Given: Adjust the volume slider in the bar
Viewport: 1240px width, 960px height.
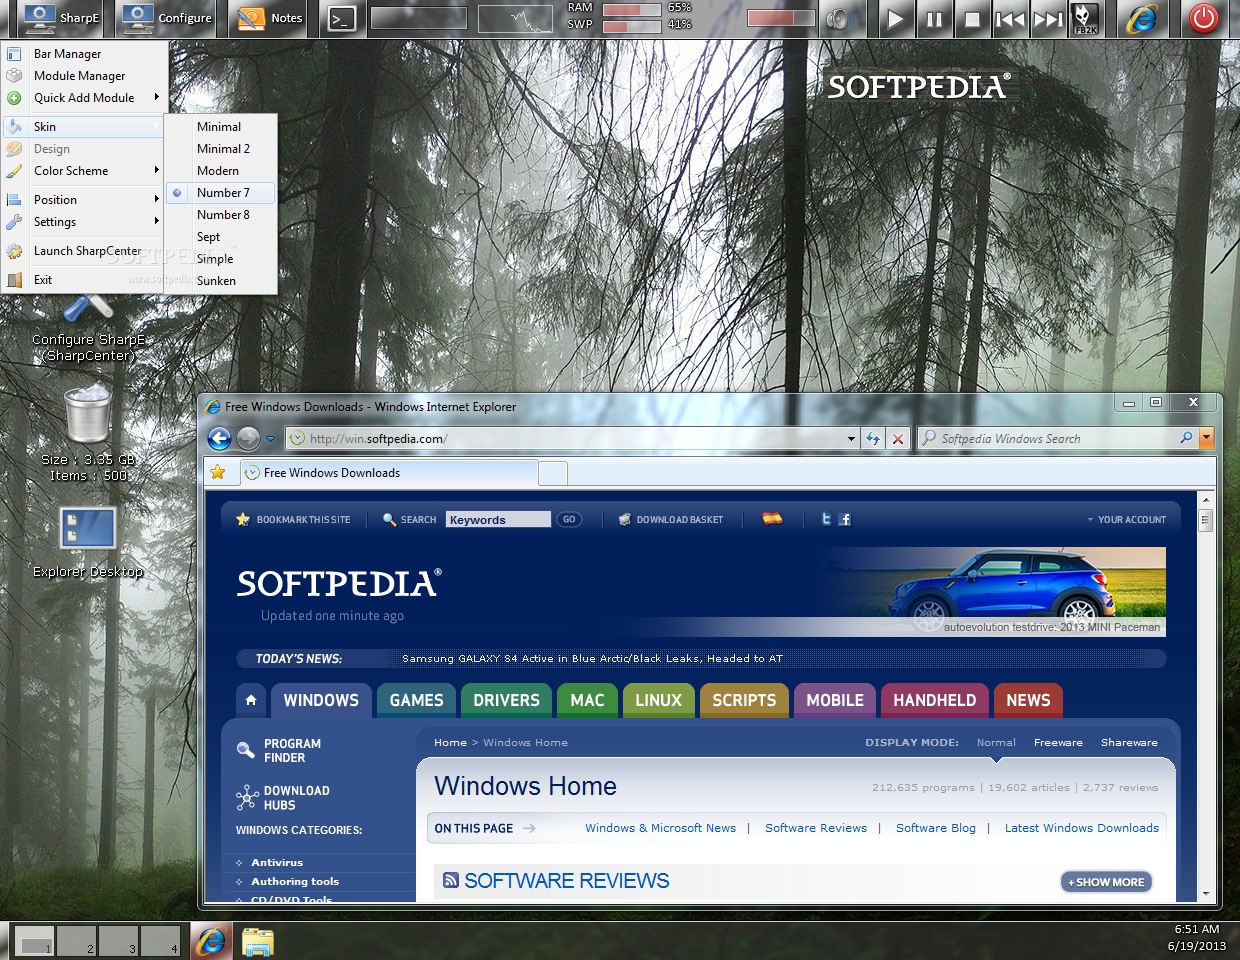Looking at the screenshot, I should coord(782,18).
